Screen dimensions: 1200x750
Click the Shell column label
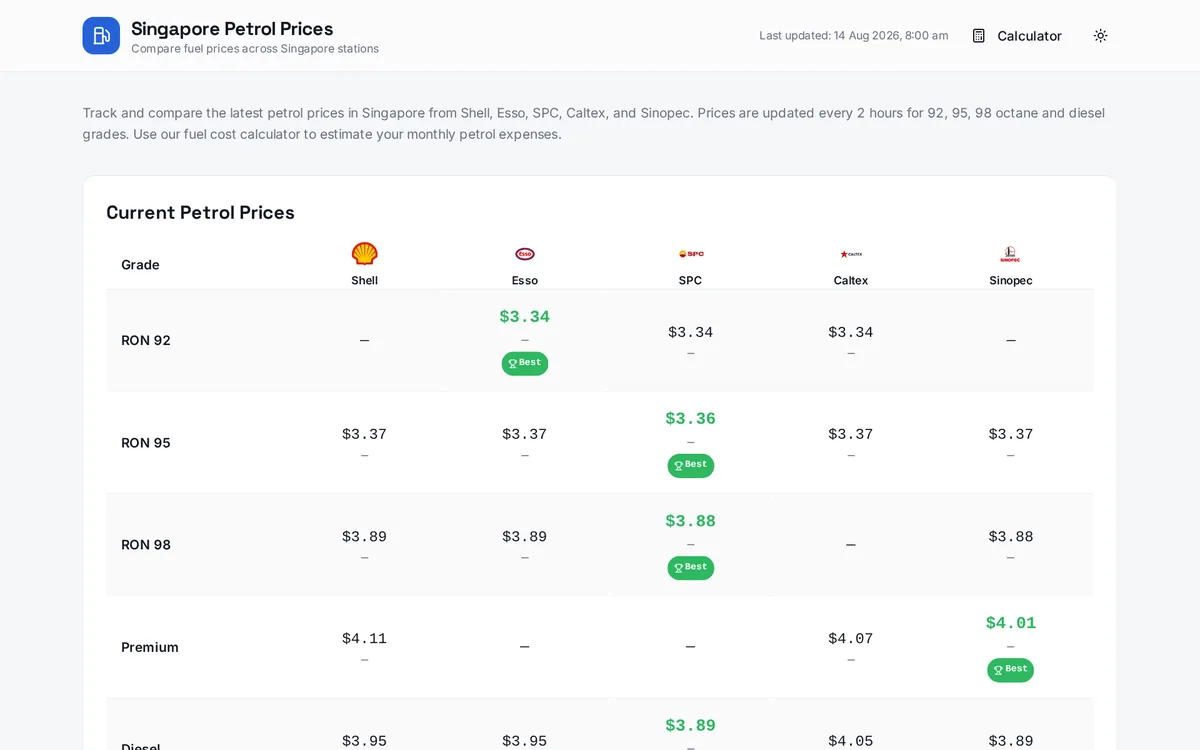pyautogui.click(x=365, y=281)
